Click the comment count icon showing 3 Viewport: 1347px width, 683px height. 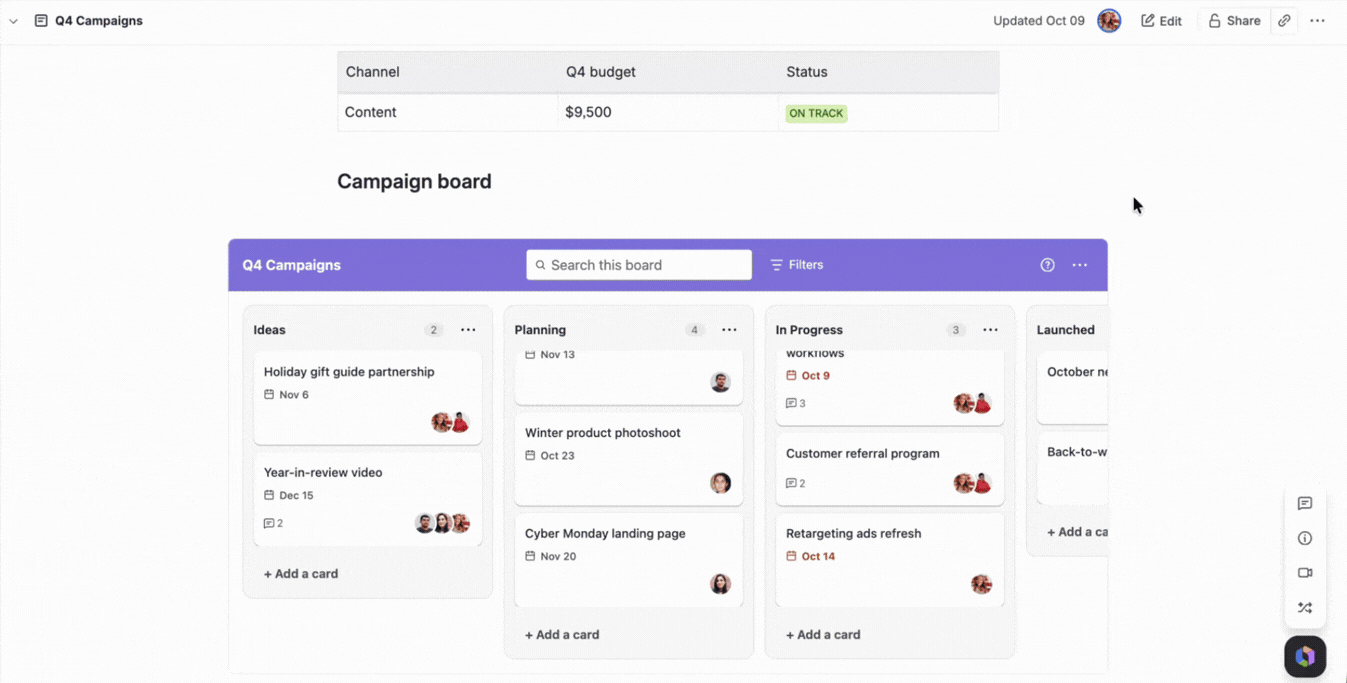(795, 403)
